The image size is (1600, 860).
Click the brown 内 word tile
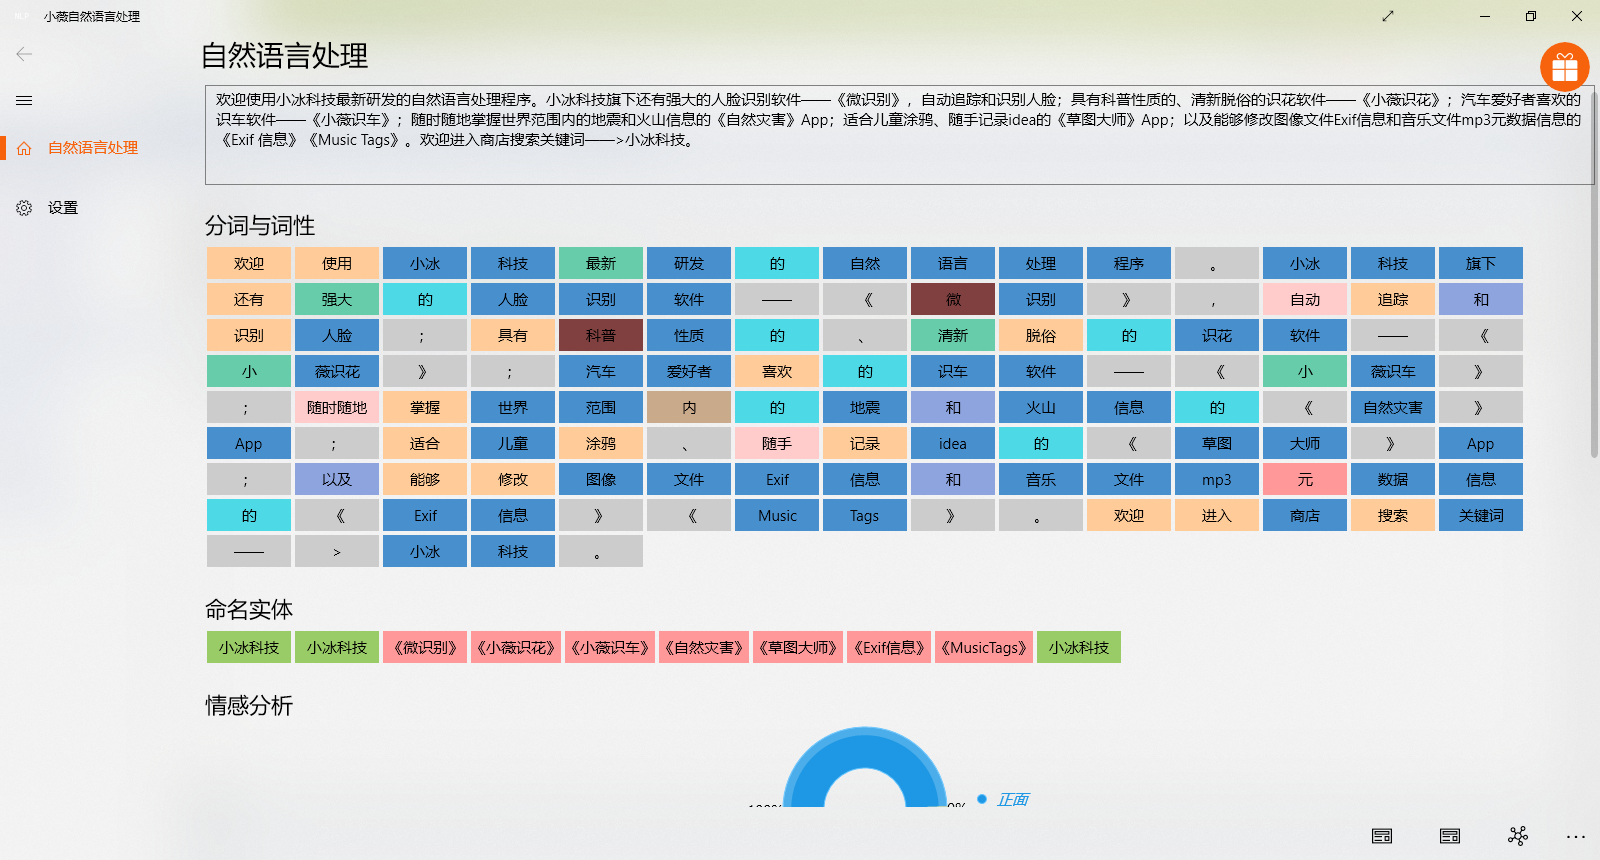[689, 407]
